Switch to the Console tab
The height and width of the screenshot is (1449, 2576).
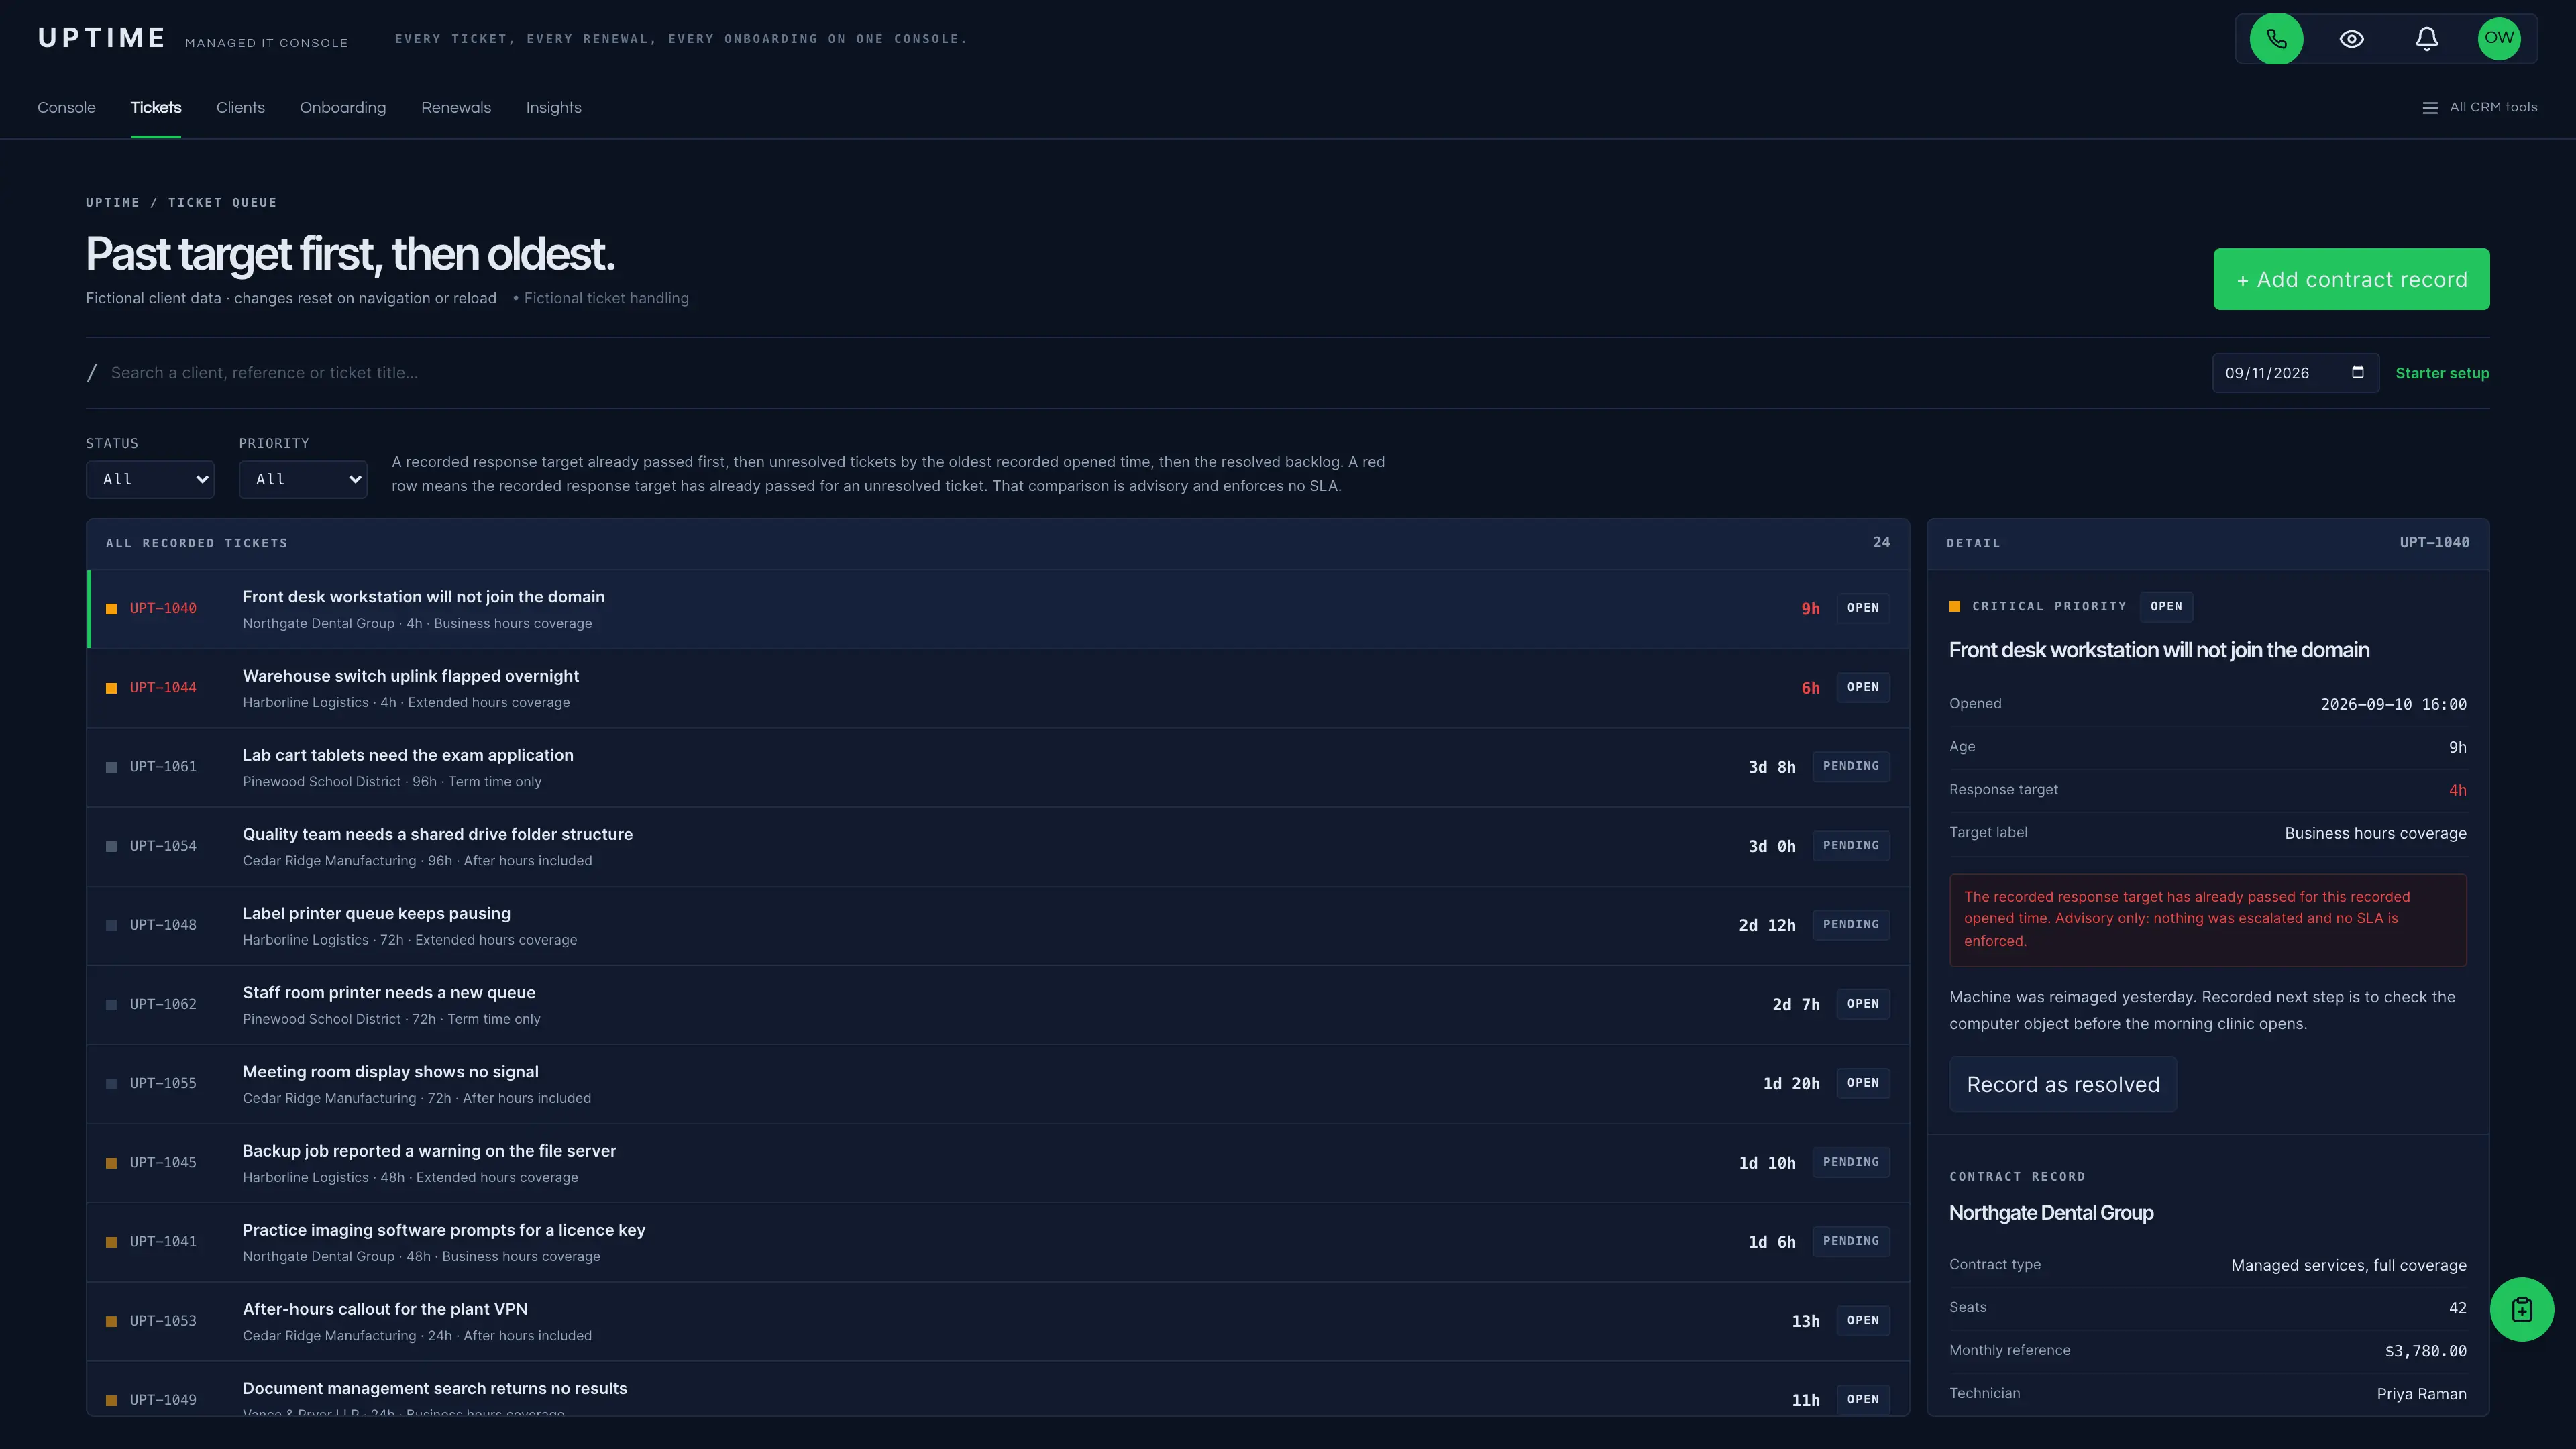tap(66, 107)
